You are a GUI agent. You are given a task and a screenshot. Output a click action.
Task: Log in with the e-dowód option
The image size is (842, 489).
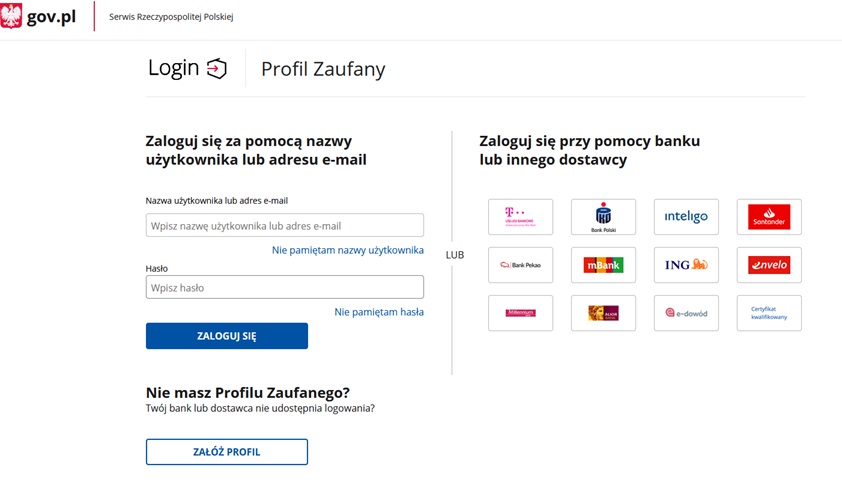pyautogui.click(x=686, y=313)
